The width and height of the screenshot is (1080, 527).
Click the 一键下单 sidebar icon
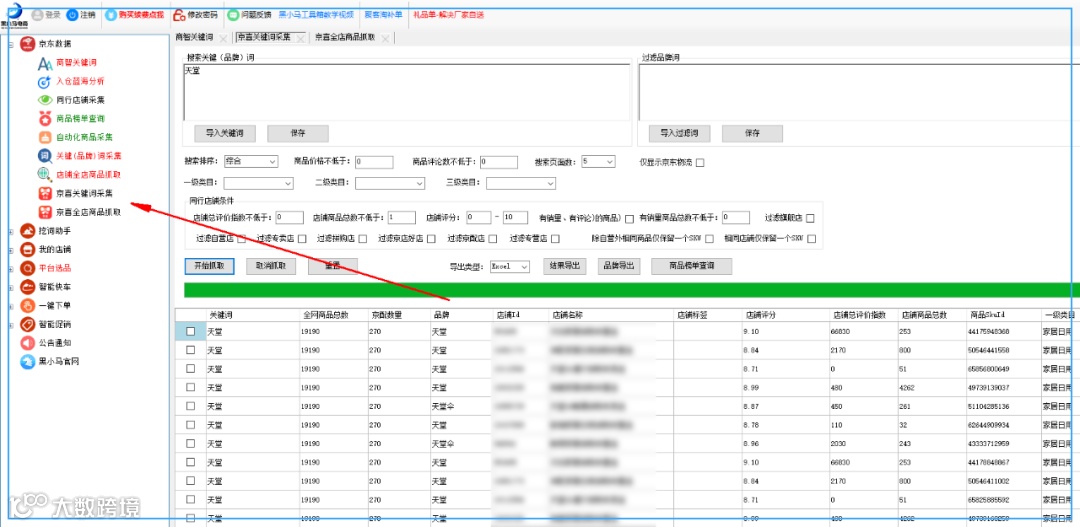pos(28,305)
